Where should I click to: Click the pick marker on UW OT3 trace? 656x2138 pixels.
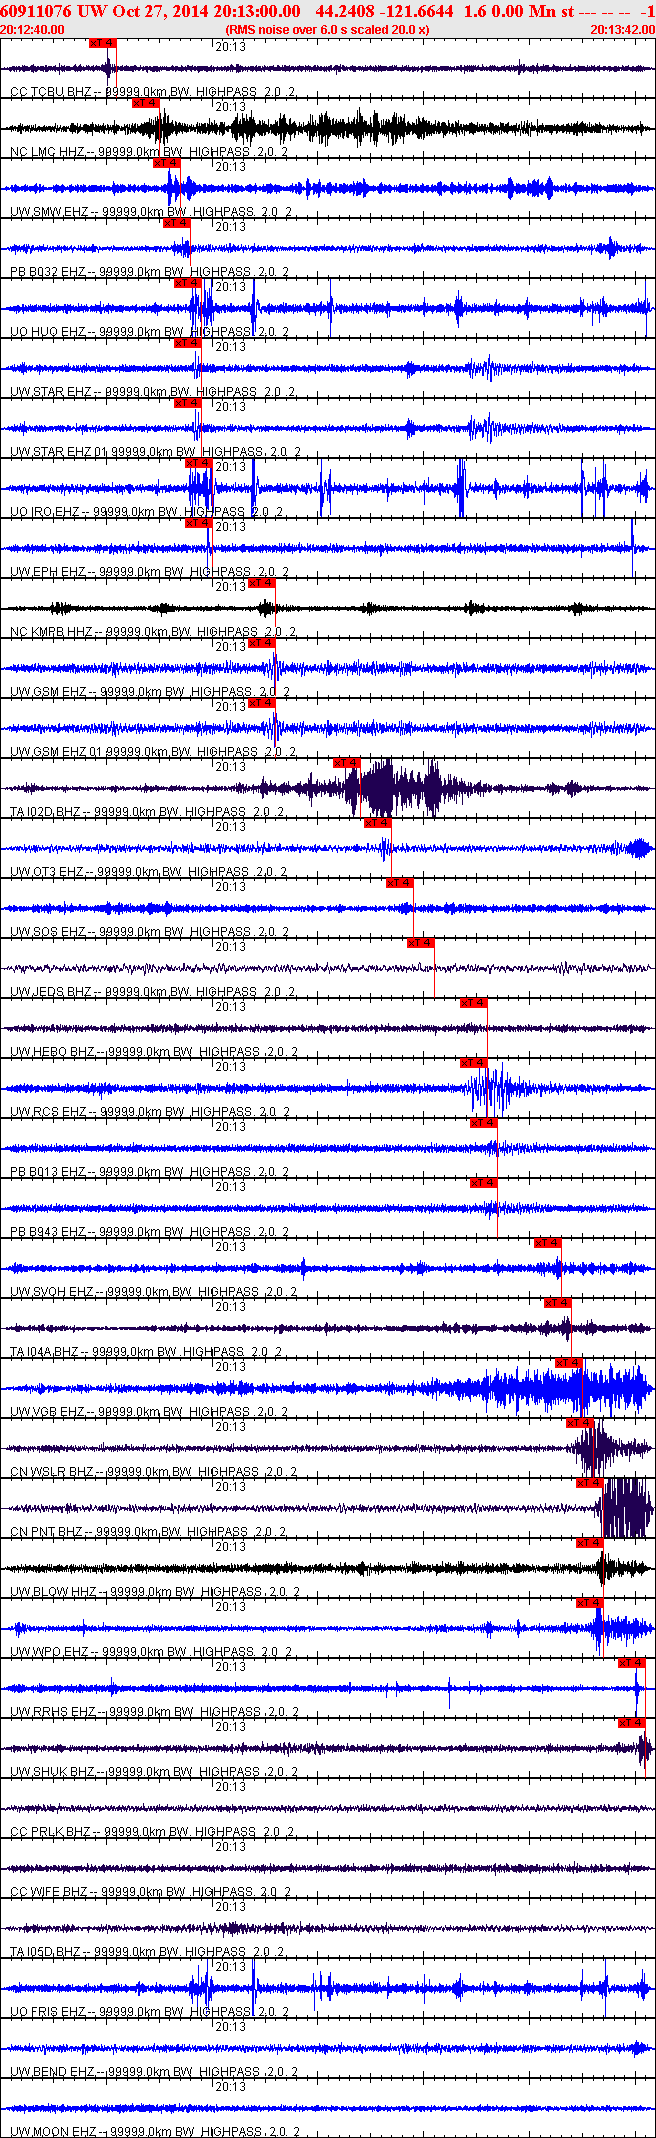pos(377,823)
